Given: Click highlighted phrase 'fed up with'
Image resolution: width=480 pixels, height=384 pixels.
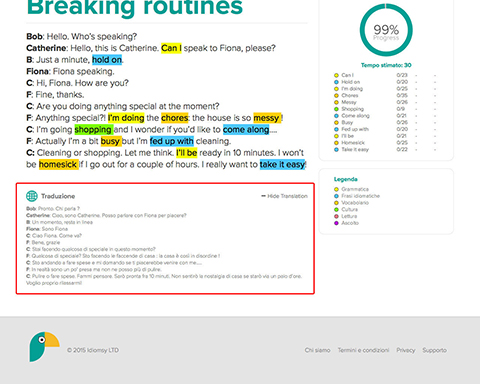Looking at the screenshot, I should click(172, 141).
